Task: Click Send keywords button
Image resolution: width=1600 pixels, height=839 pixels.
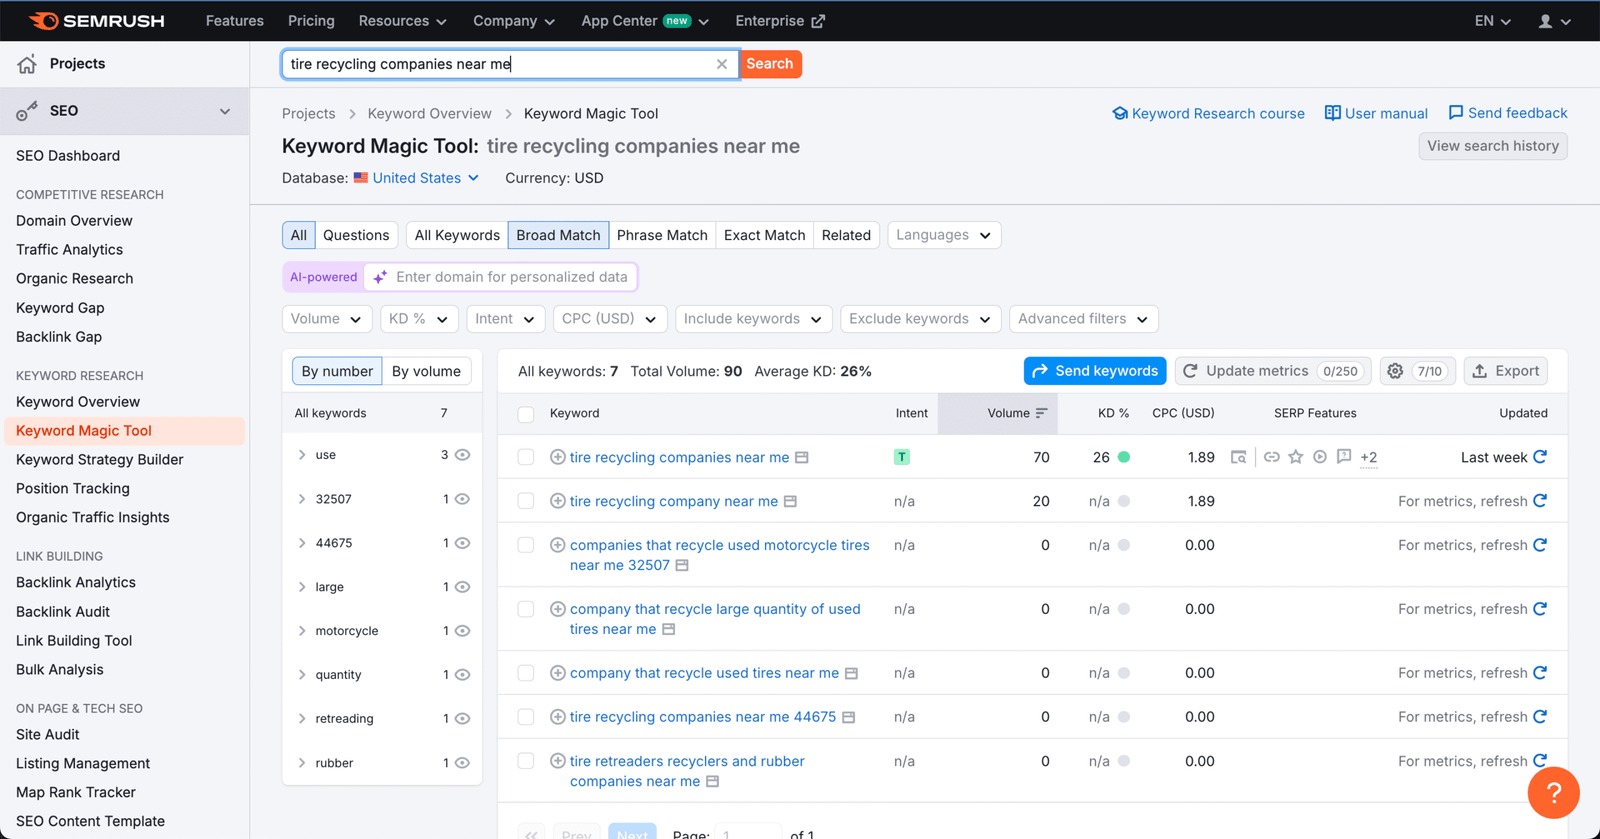Action: click(x=1095, y=371)
